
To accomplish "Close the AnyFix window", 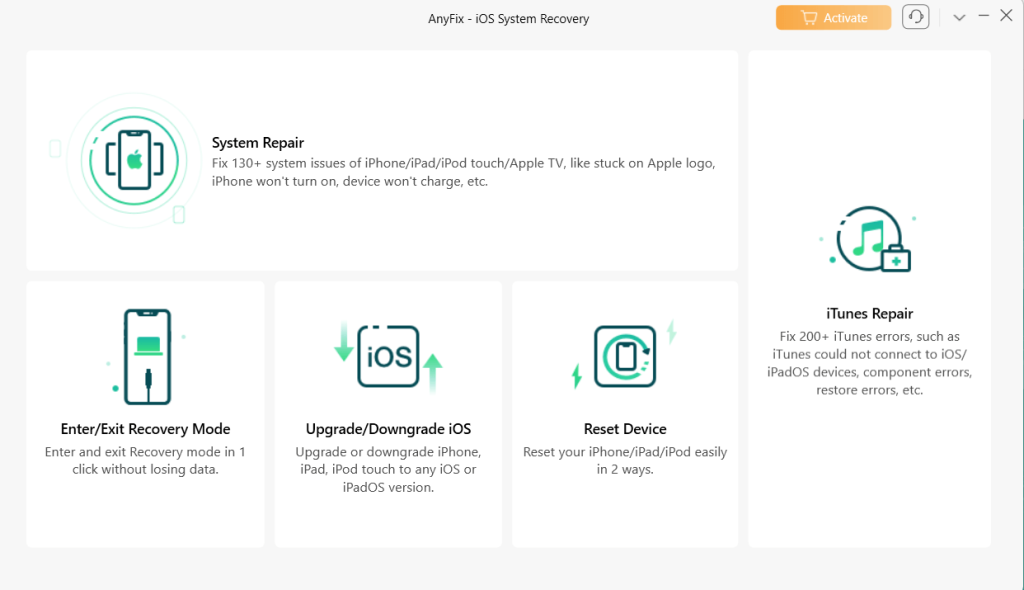I will click(1006, 16).
